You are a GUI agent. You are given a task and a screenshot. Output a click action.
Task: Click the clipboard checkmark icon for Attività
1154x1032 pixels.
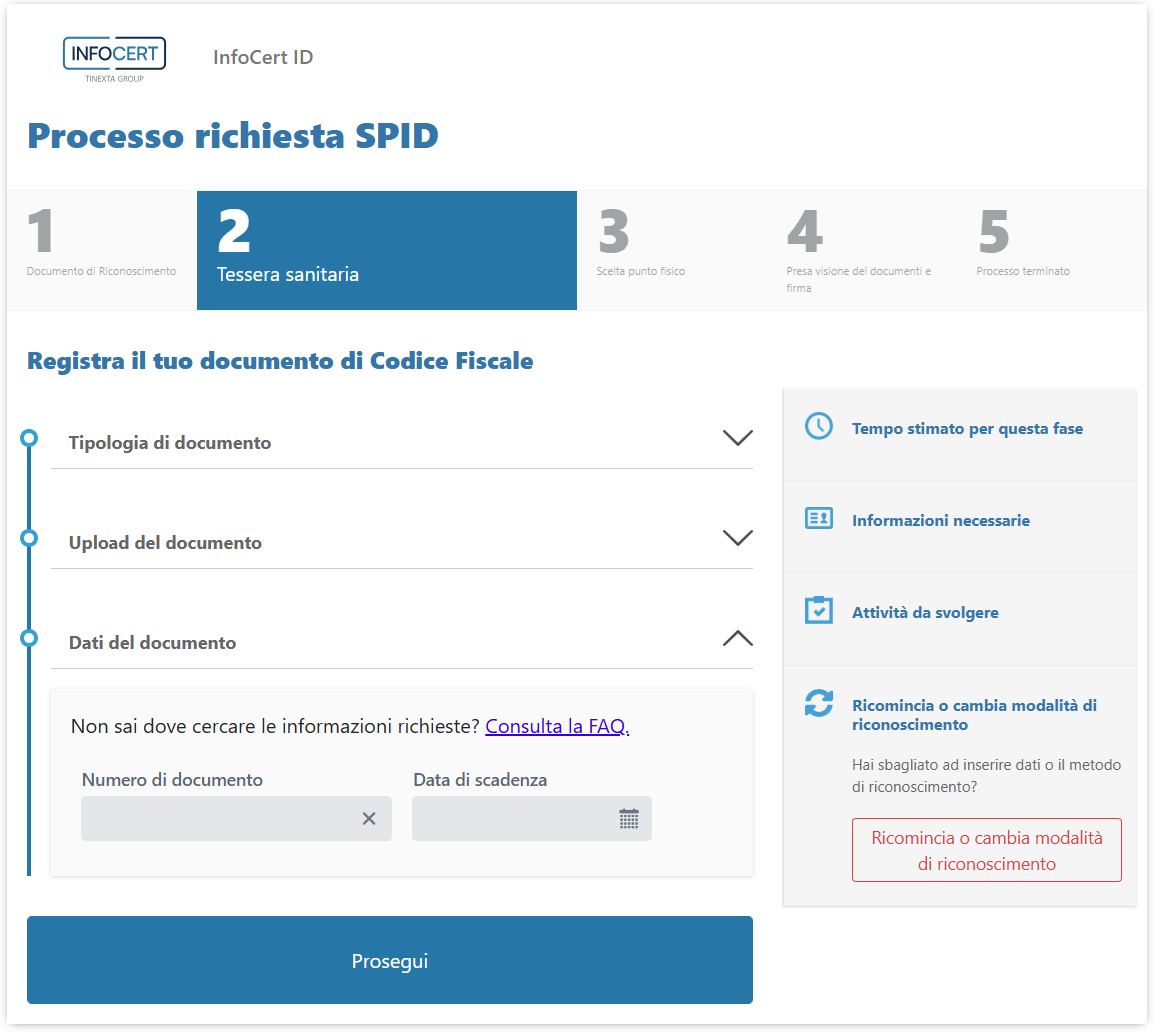click(x=818, y=611)
